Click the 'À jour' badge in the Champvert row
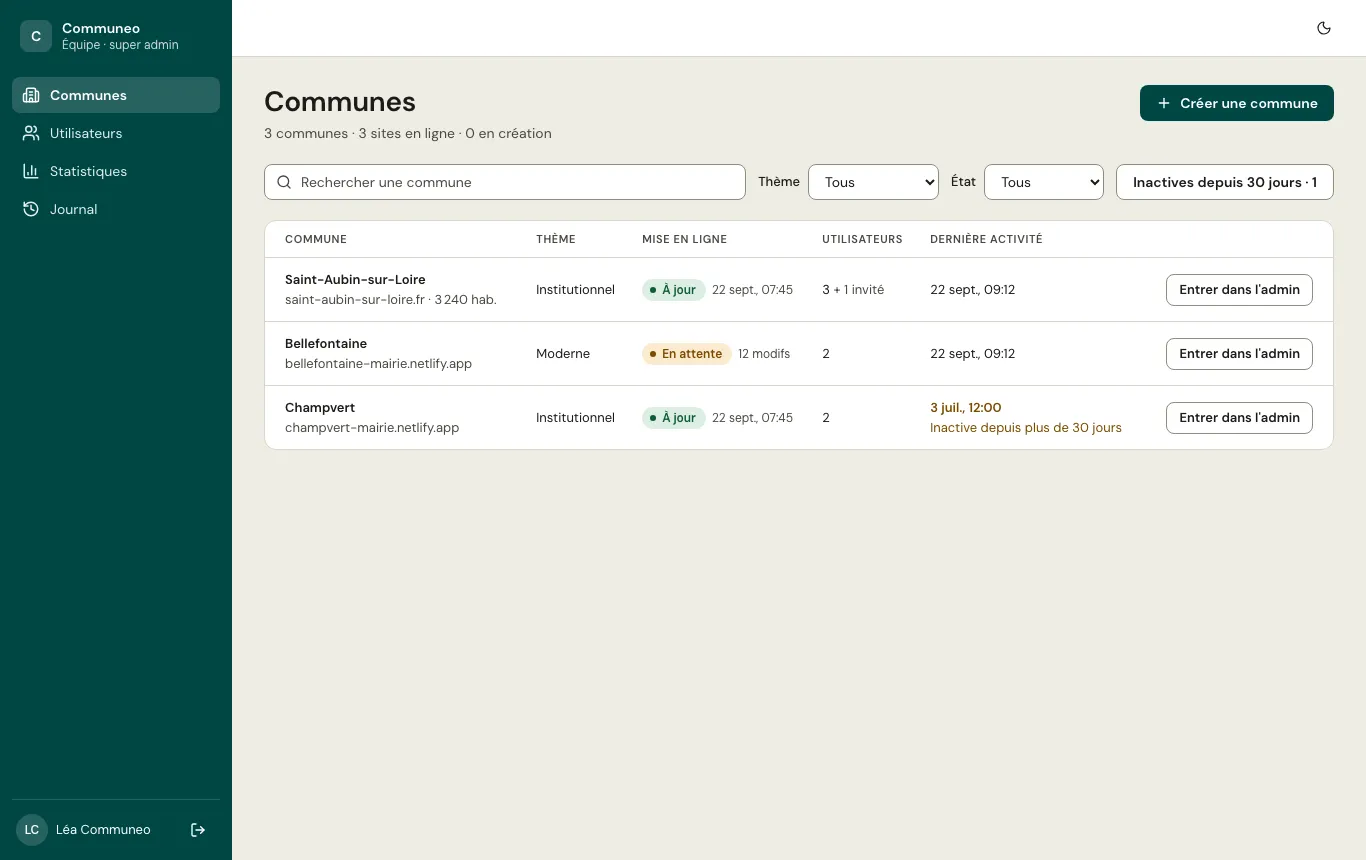The height and width of the screenshot is (860, 1366). click(673, 418)
